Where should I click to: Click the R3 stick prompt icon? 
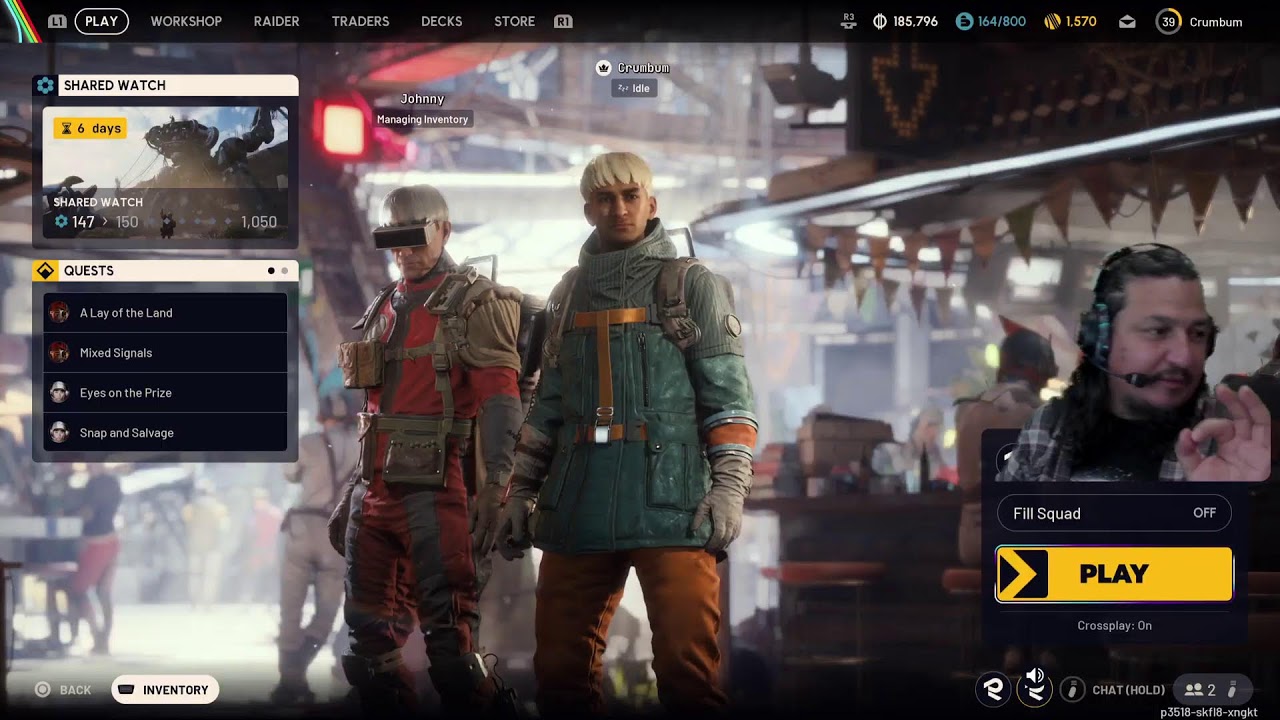point(849,21)
